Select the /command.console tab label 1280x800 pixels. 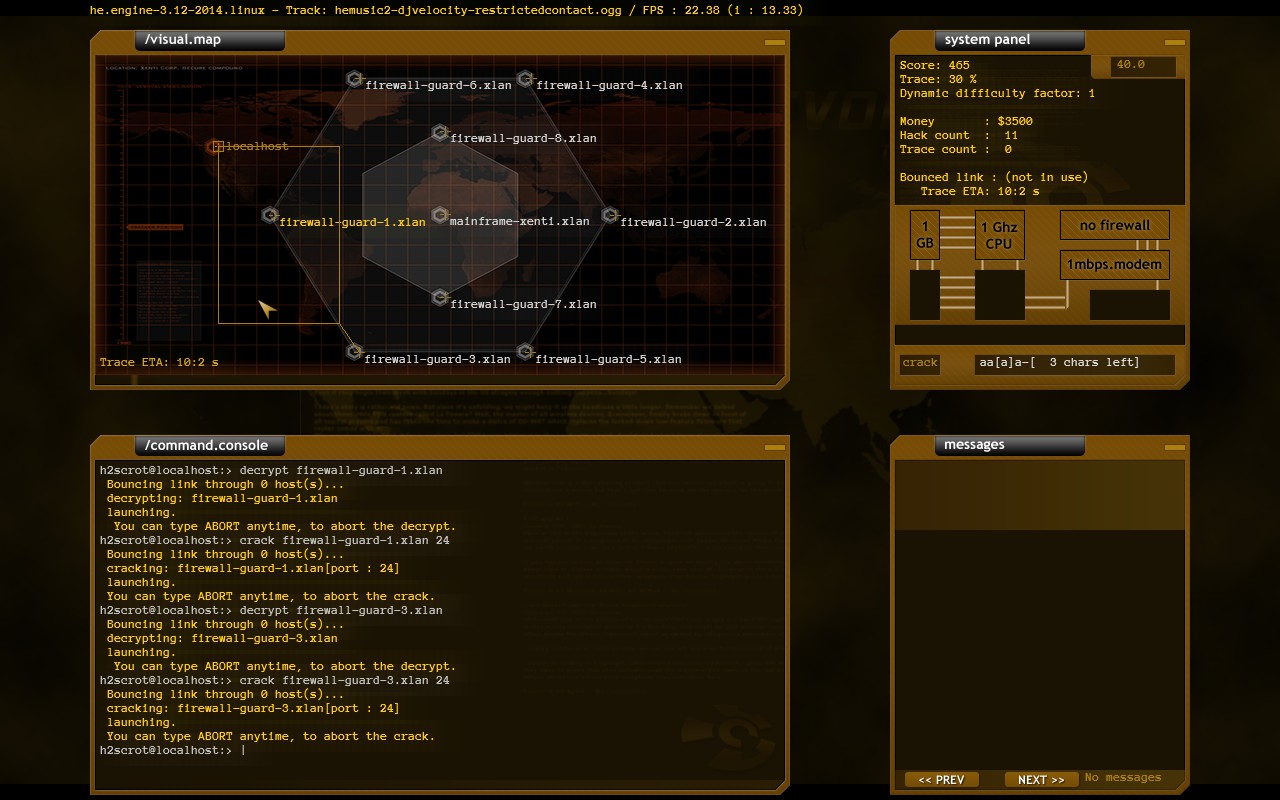(209, 445)
